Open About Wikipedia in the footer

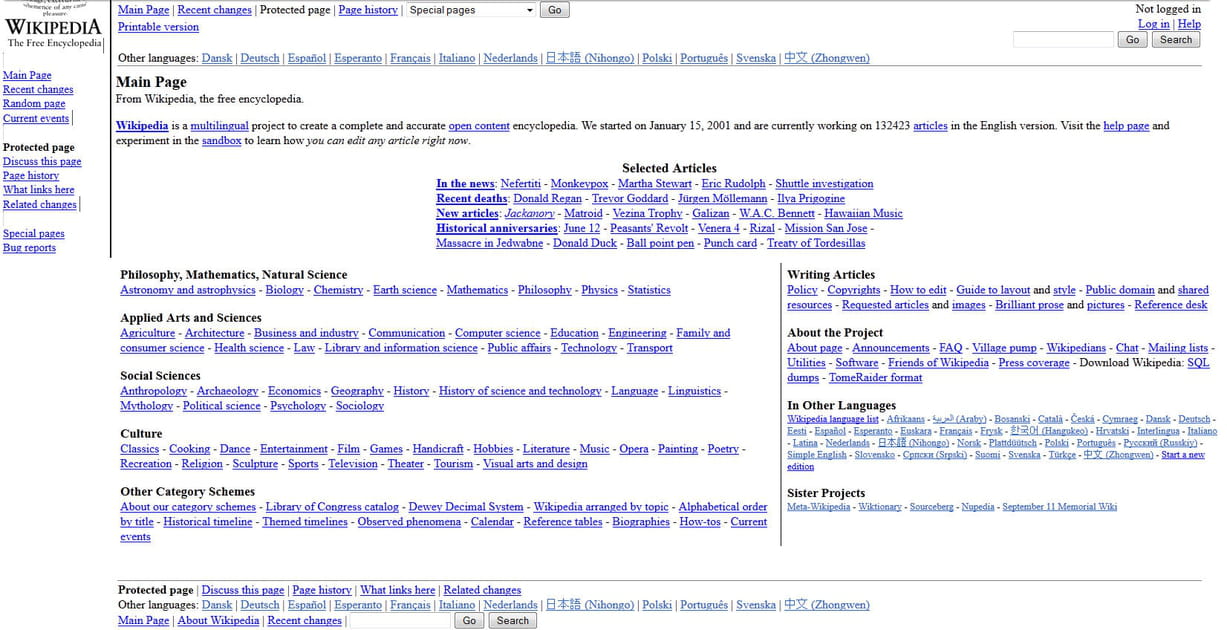coord(218,621)
